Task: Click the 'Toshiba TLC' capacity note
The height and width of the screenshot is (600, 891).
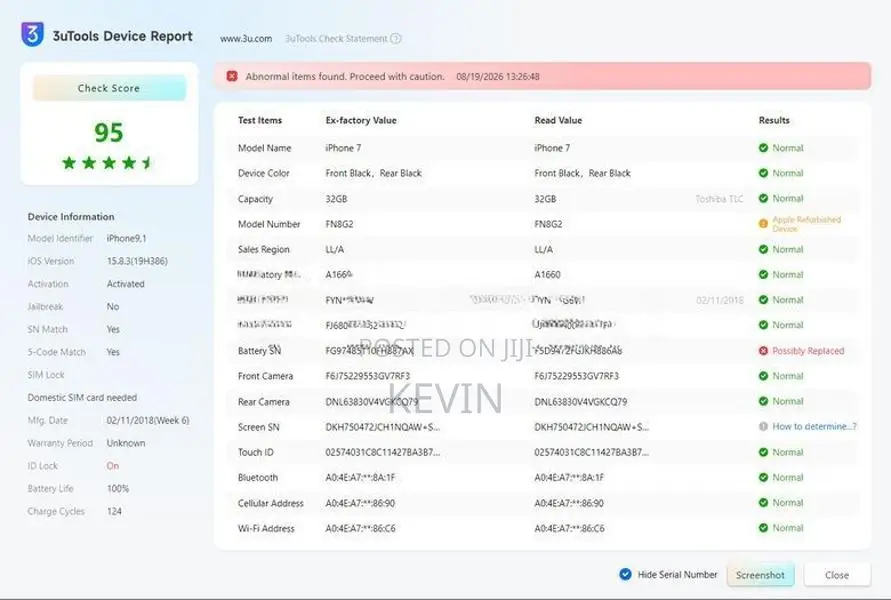Action: coord(719,199)
